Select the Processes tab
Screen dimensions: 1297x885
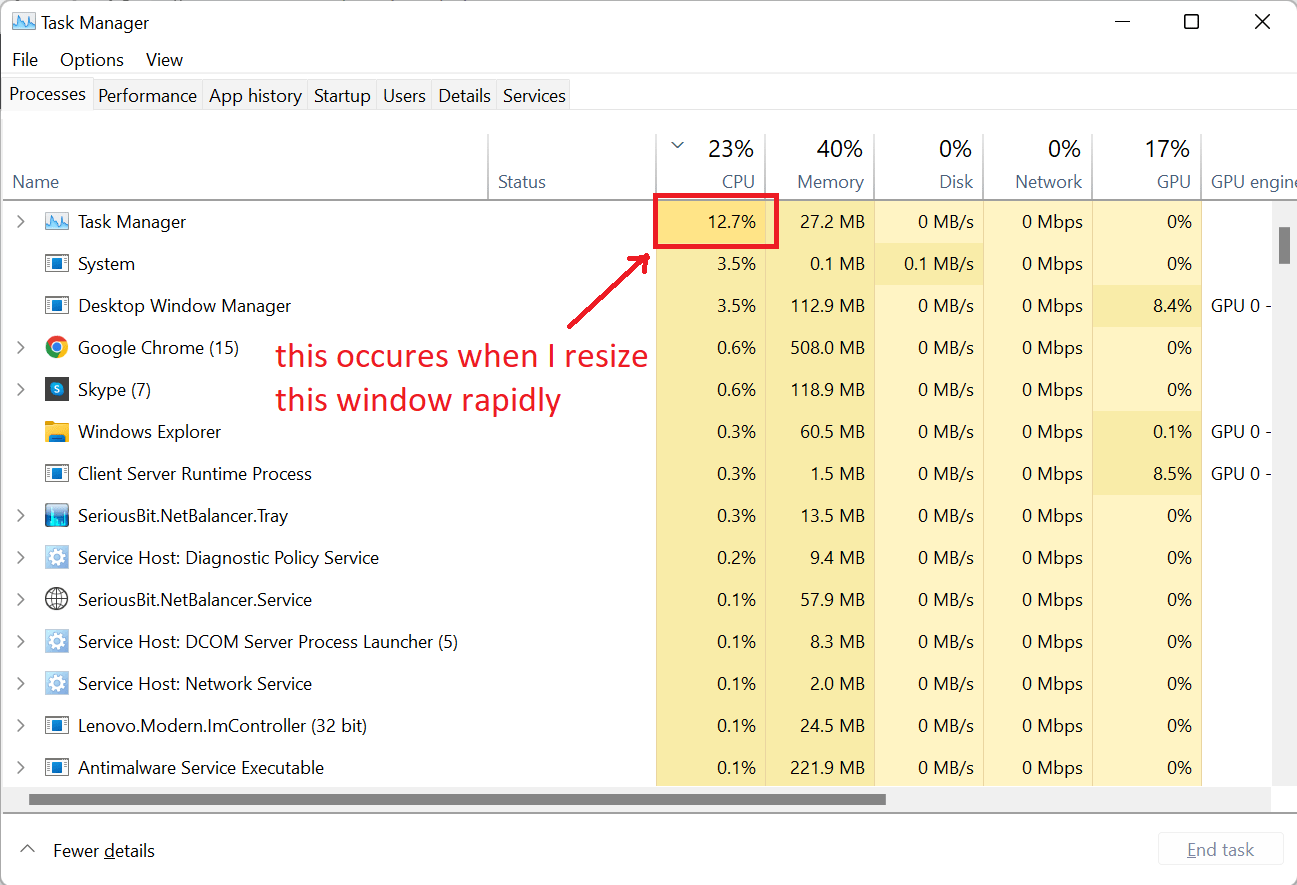point(48,94)
